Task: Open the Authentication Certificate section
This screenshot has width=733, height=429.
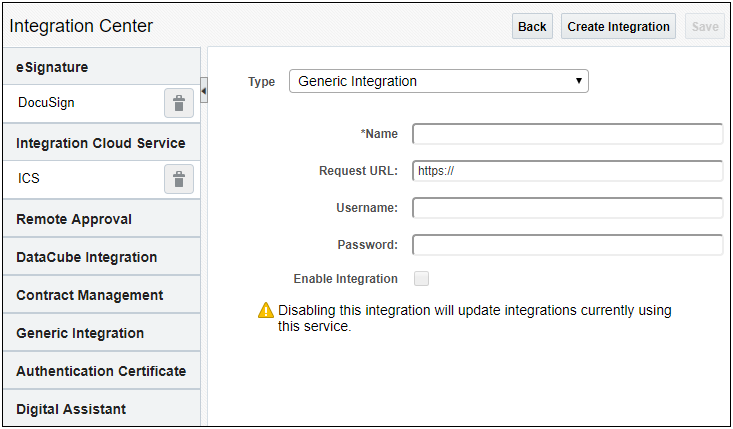Action: [x=102, y=371]
